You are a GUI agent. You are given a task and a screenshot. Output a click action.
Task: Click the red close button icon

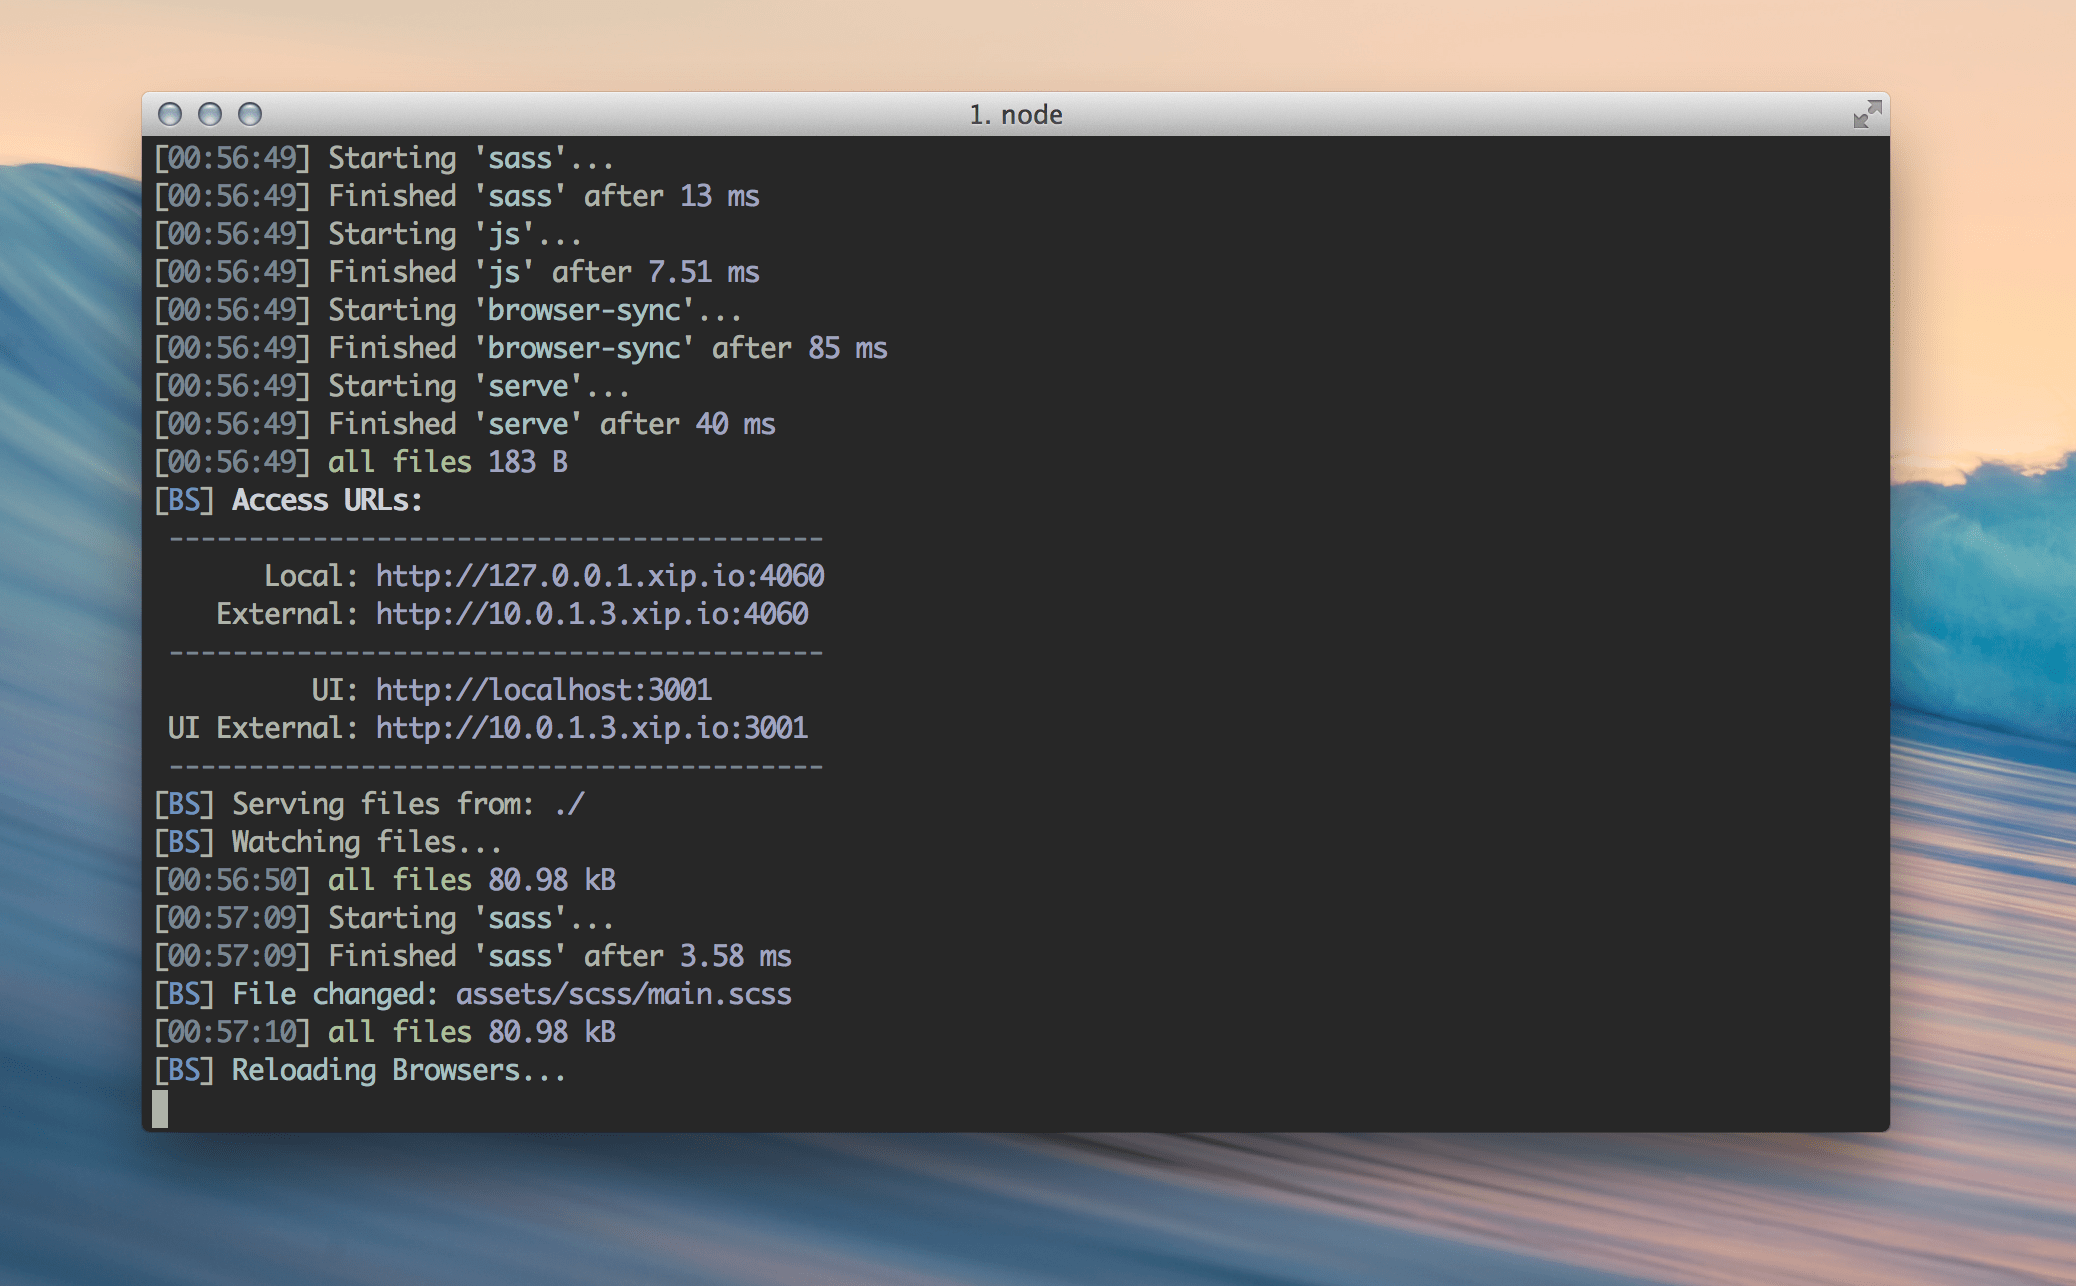(x=170, y=114)
